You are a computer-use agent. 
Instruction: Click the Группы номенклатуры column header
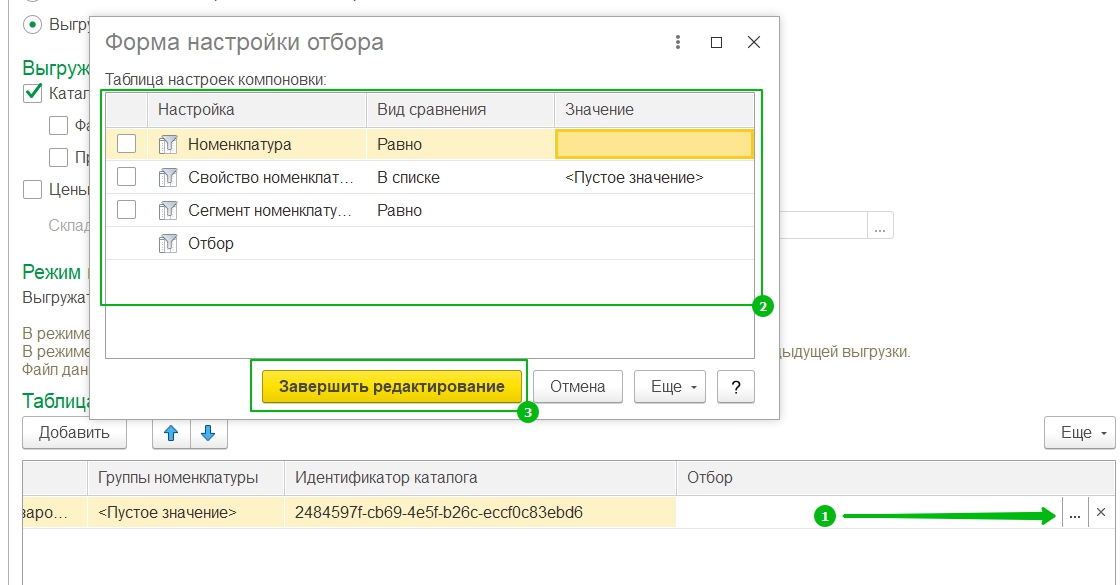tap(186, 478)
